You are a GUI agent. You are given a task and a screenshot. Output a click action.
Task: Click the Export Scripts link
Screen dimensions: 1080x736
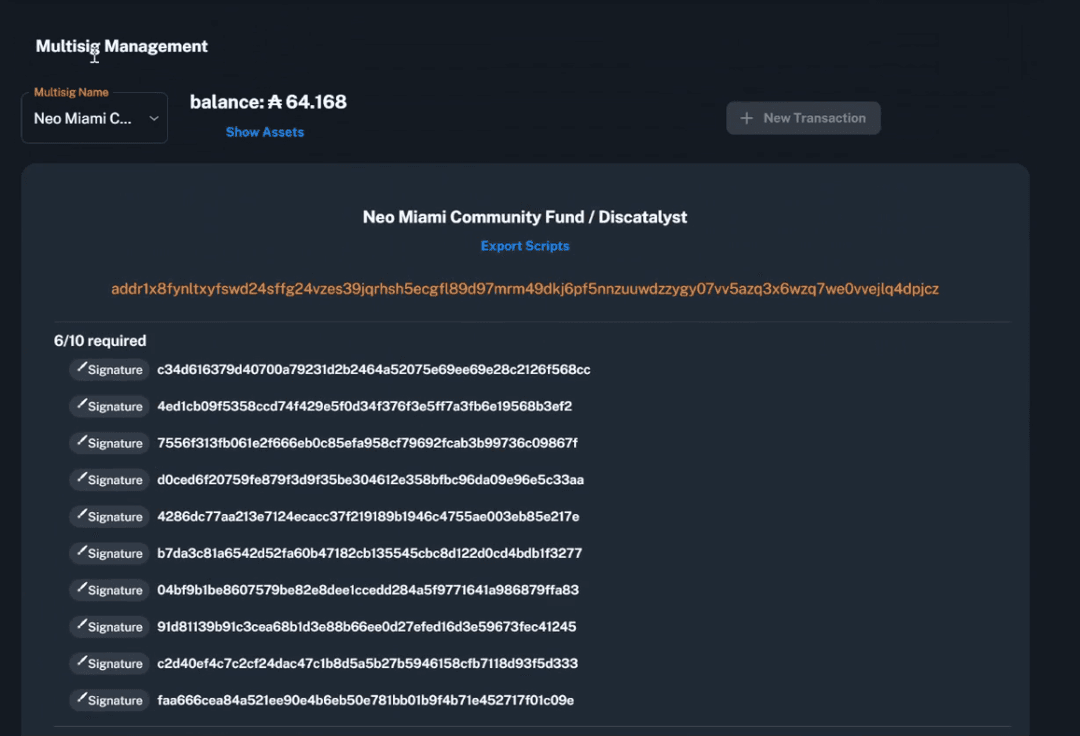(525, 246)
